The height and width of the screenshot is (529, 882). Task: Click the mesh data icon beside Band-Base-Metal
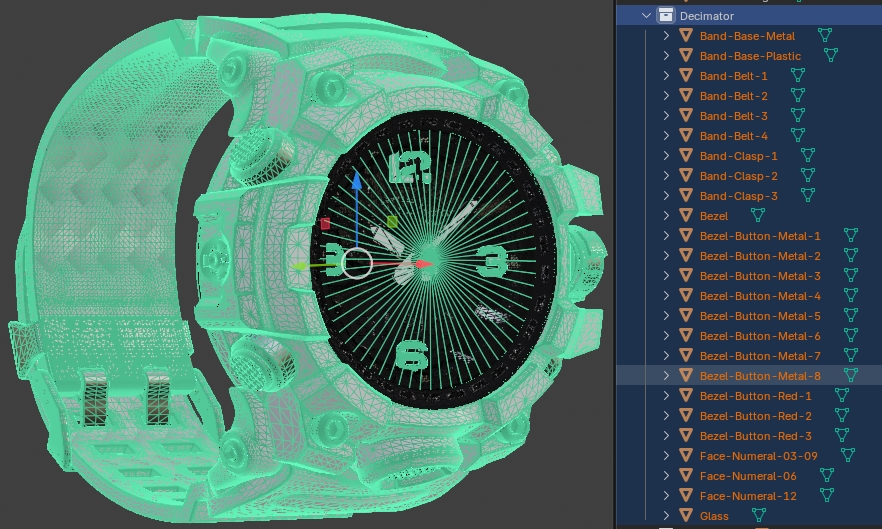pyautogui.click(x=825, y=35)
